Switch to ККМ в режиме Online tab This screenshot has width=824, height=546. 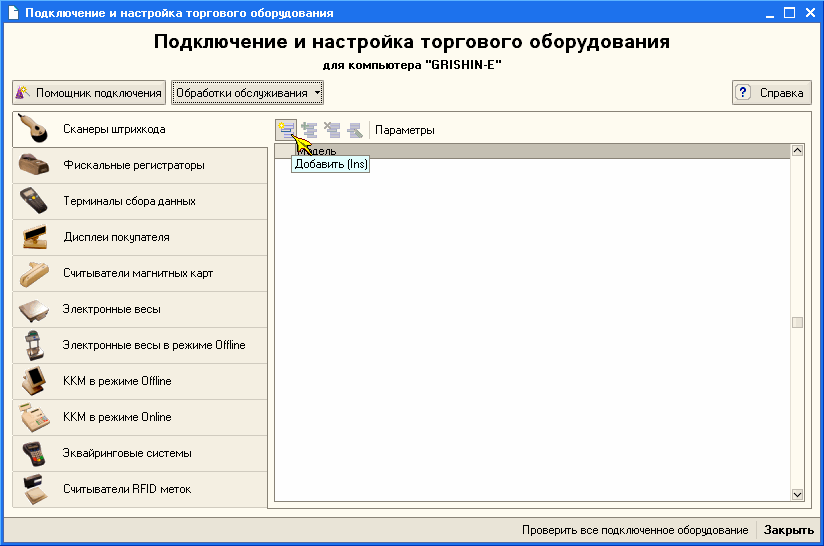point(140,417)
